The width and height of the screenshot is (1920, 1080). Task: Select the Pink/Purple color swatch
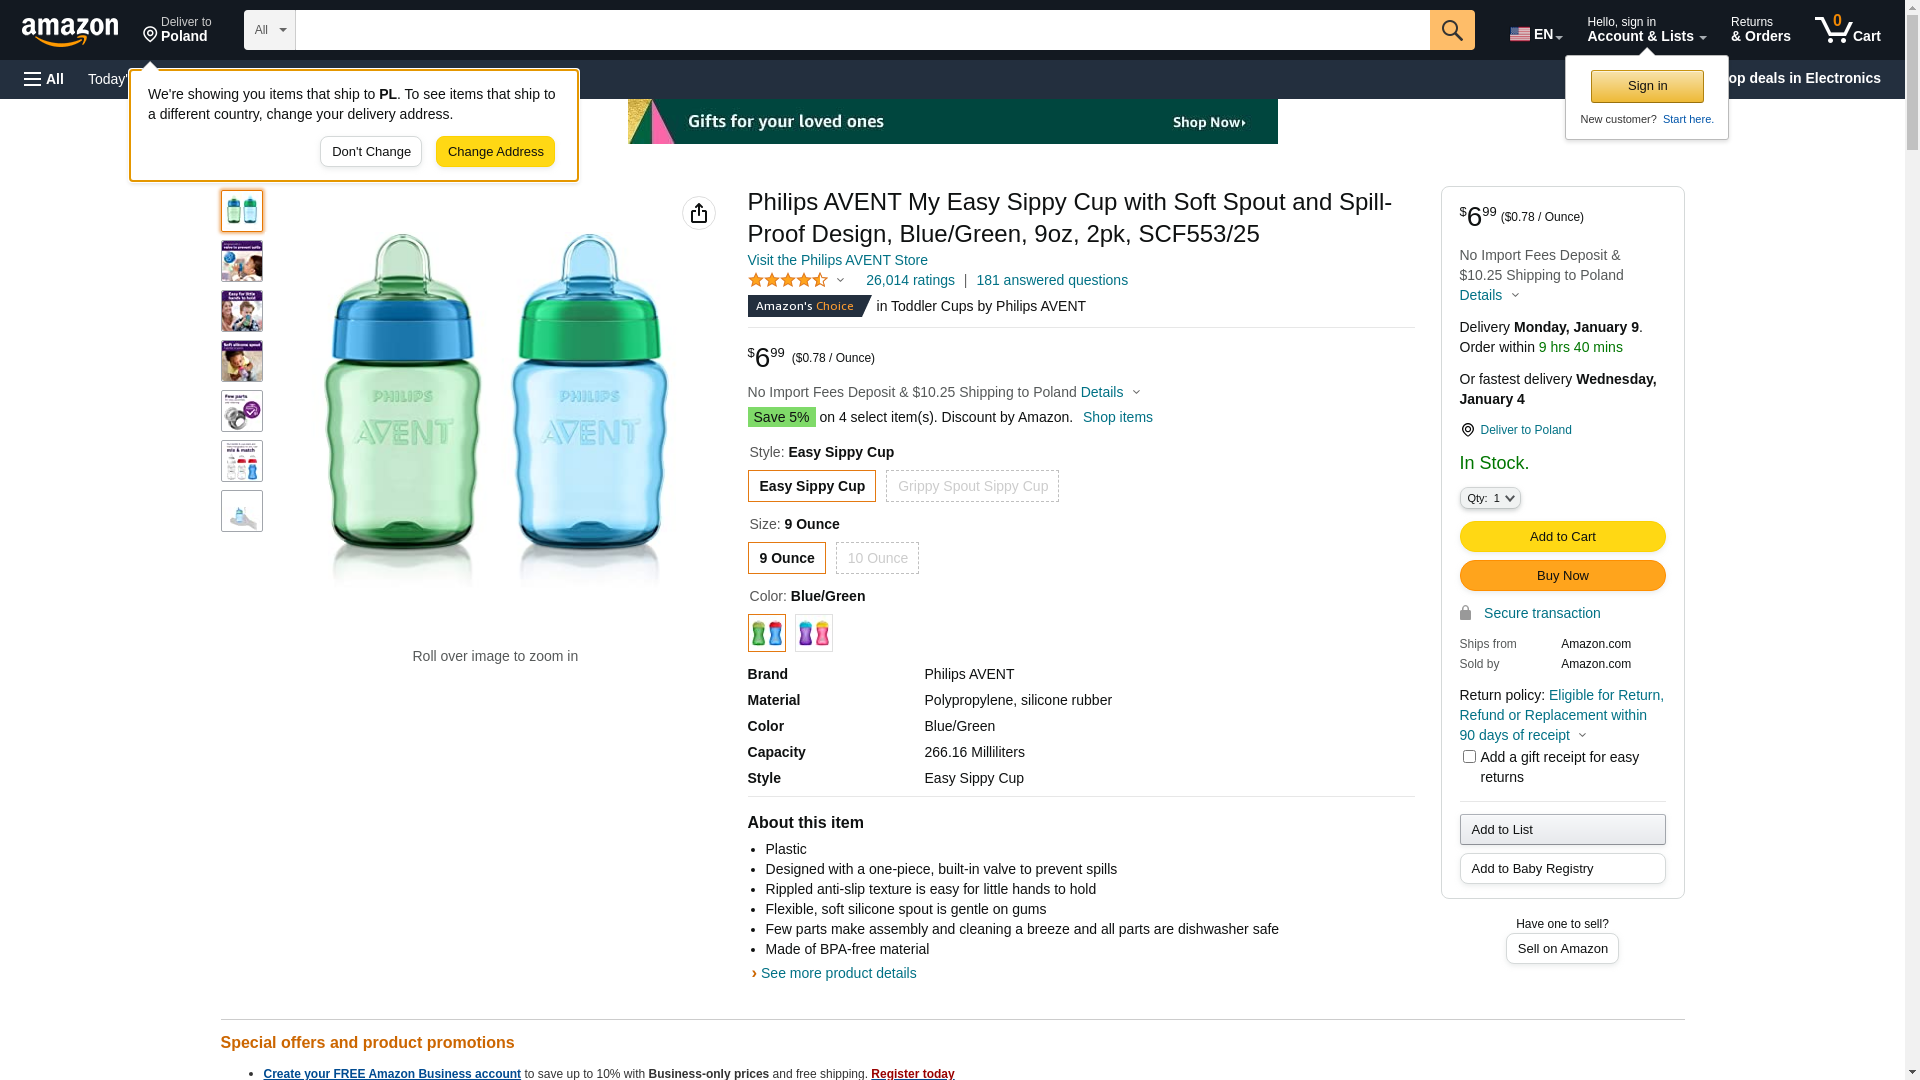click(813, 633)
